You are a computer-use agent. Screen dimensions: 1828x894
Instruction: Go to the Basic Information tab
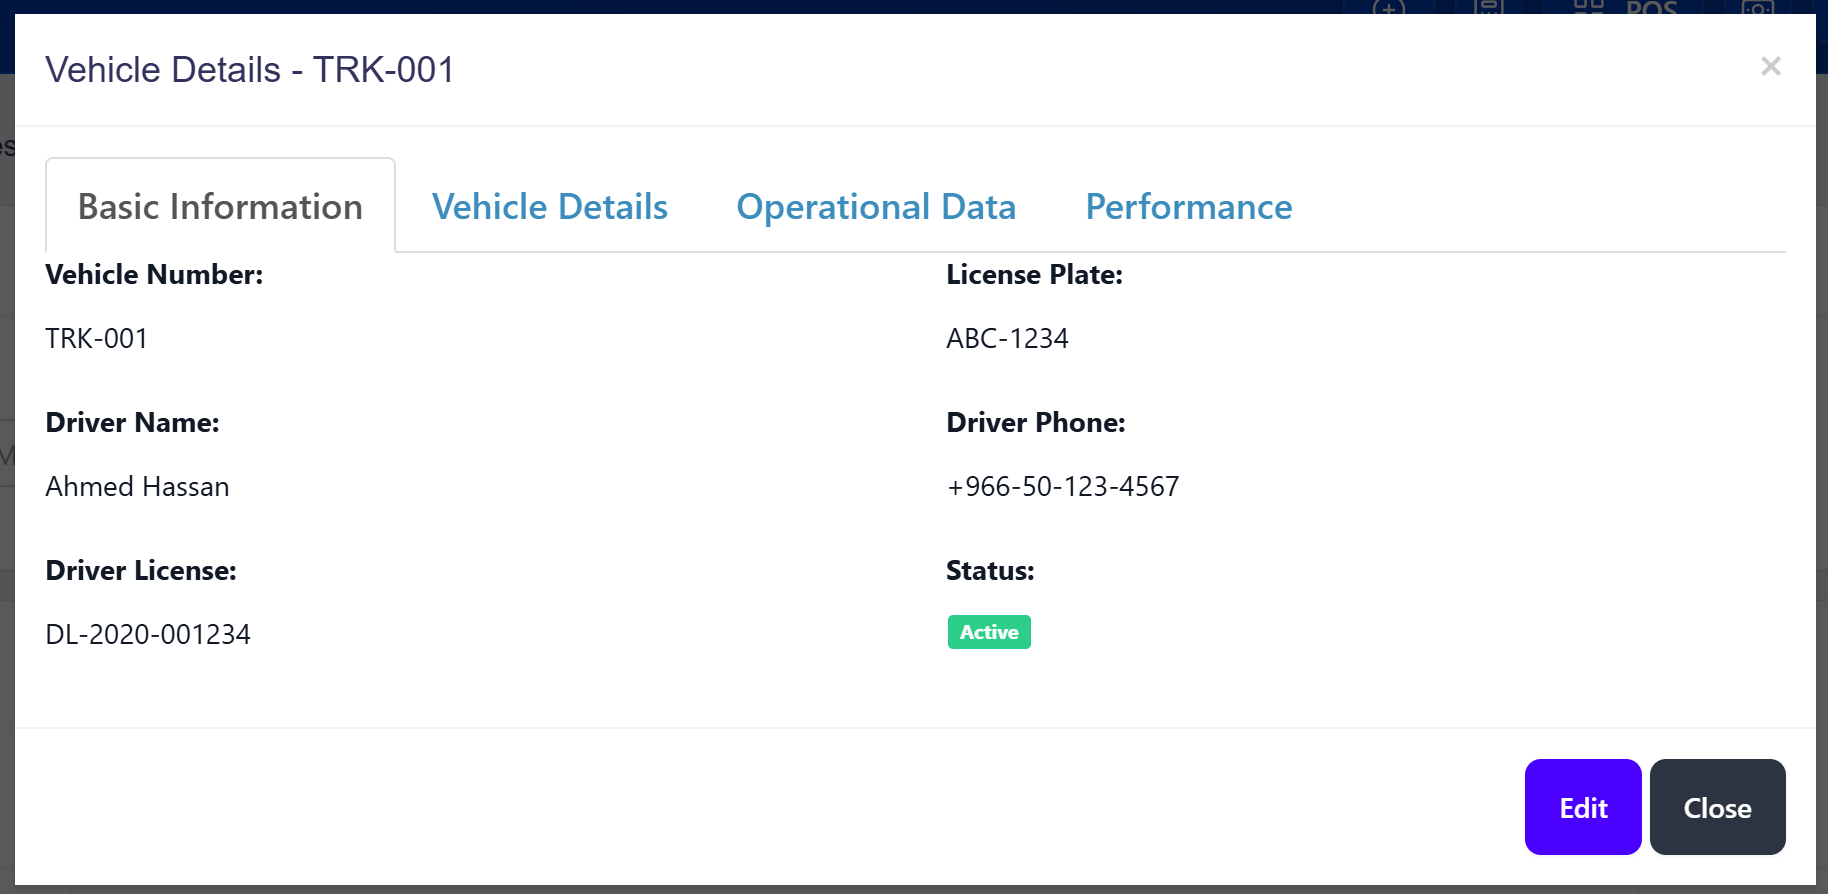tap(220, 207)
